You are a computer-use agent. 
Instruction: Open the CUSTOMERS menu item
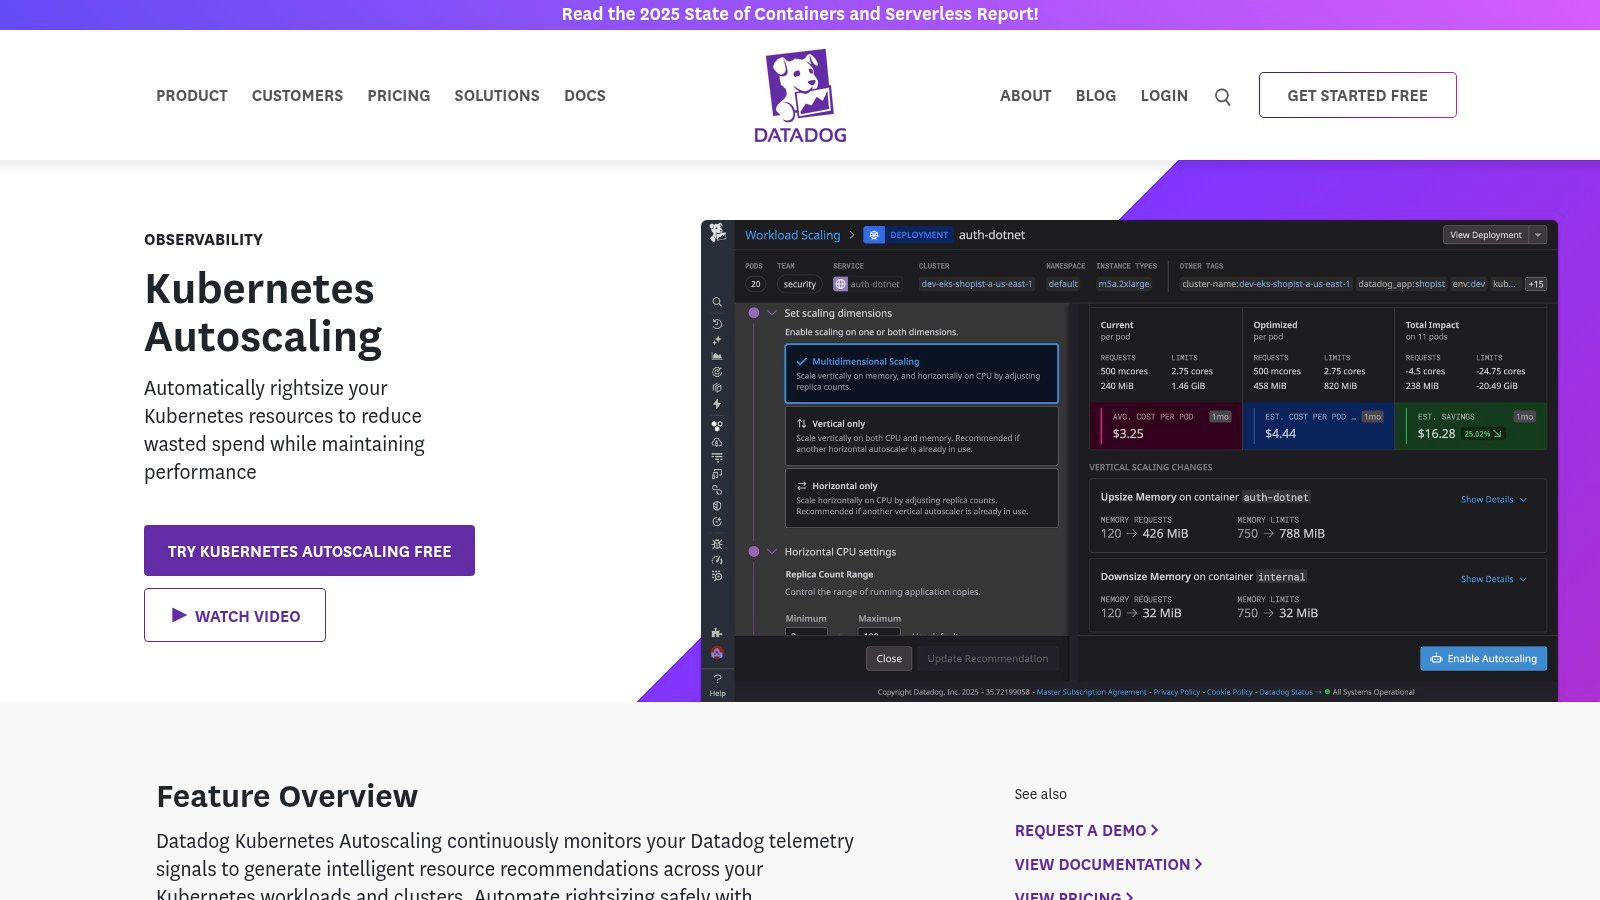(297, 96)
